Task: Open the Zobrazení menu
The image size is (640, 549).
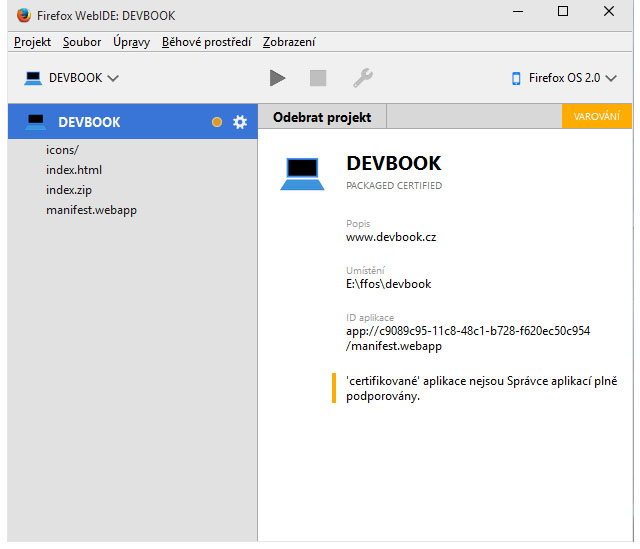Action: pyautogui.click(x=289, y=42)
